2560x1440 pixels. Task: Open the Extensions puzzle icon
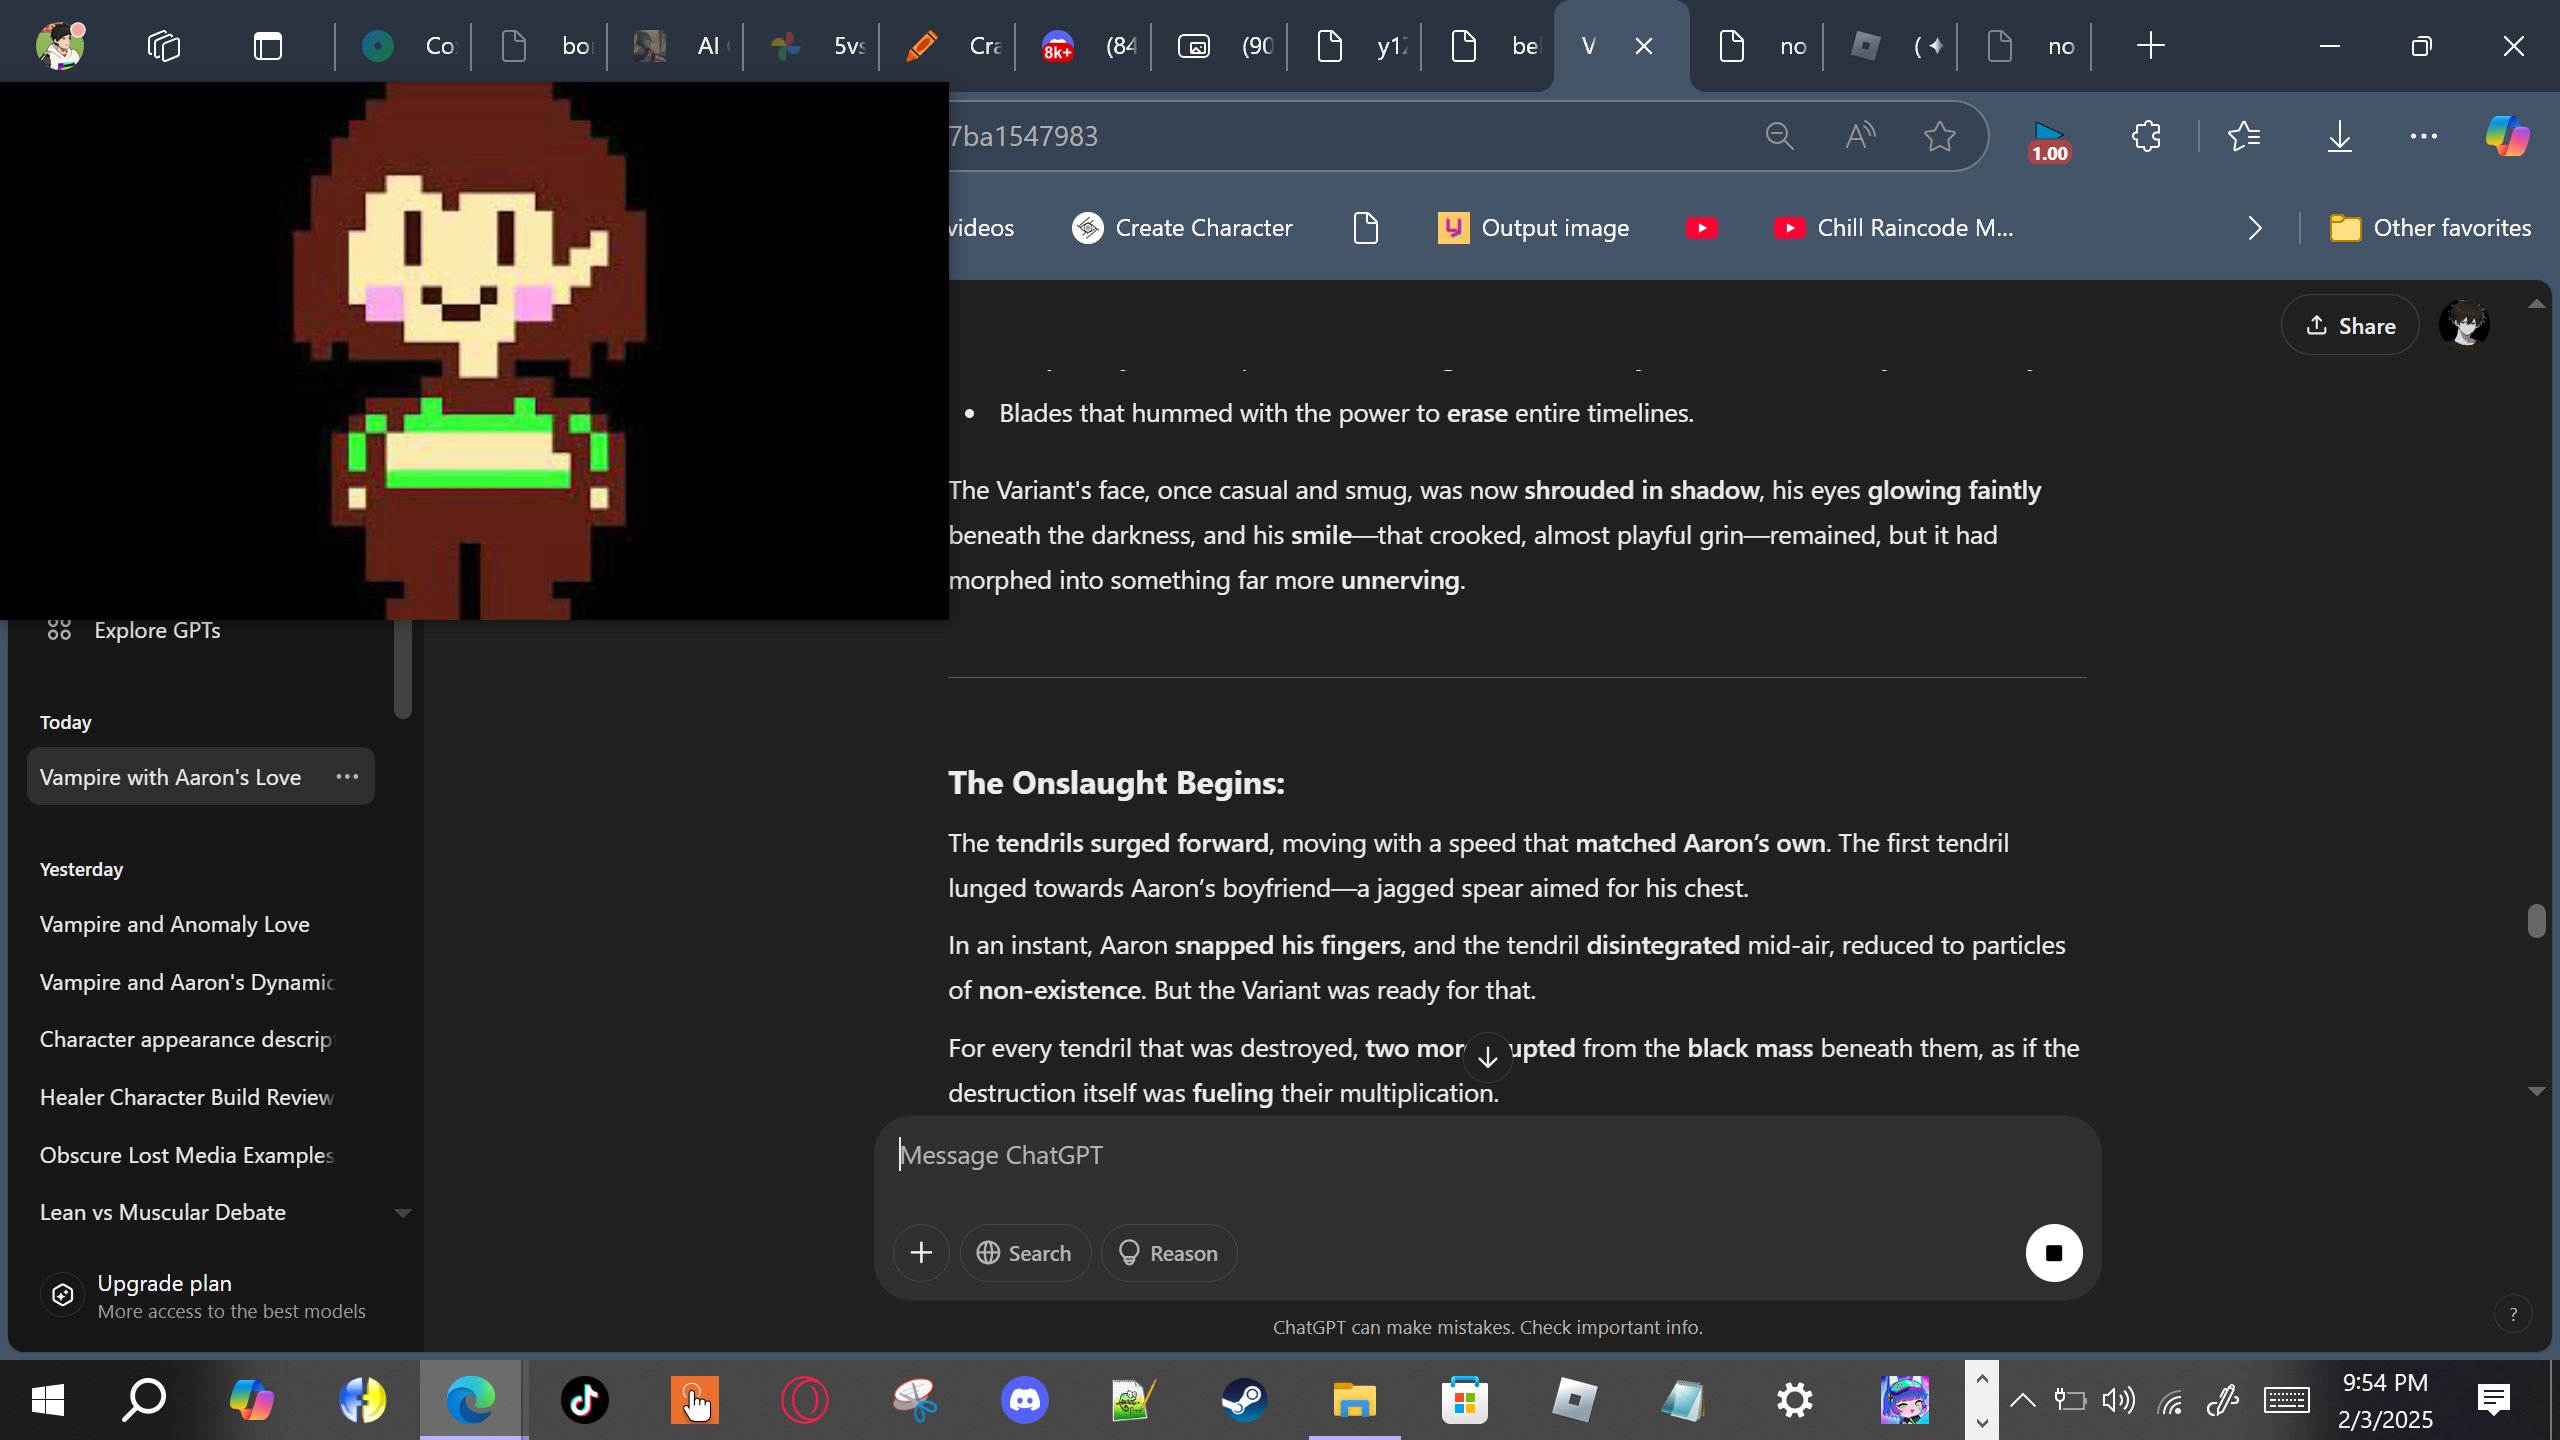(x=2146, y=136)
